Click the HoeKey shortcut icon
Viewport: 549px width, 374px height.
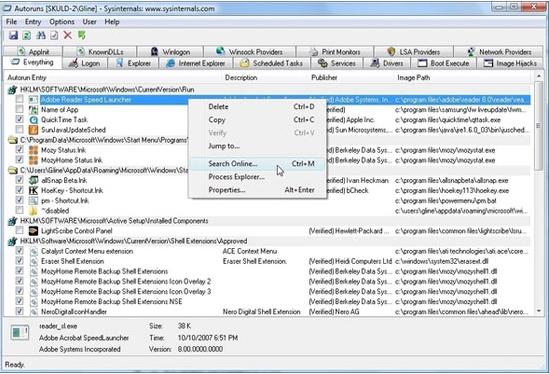[33, 191]
